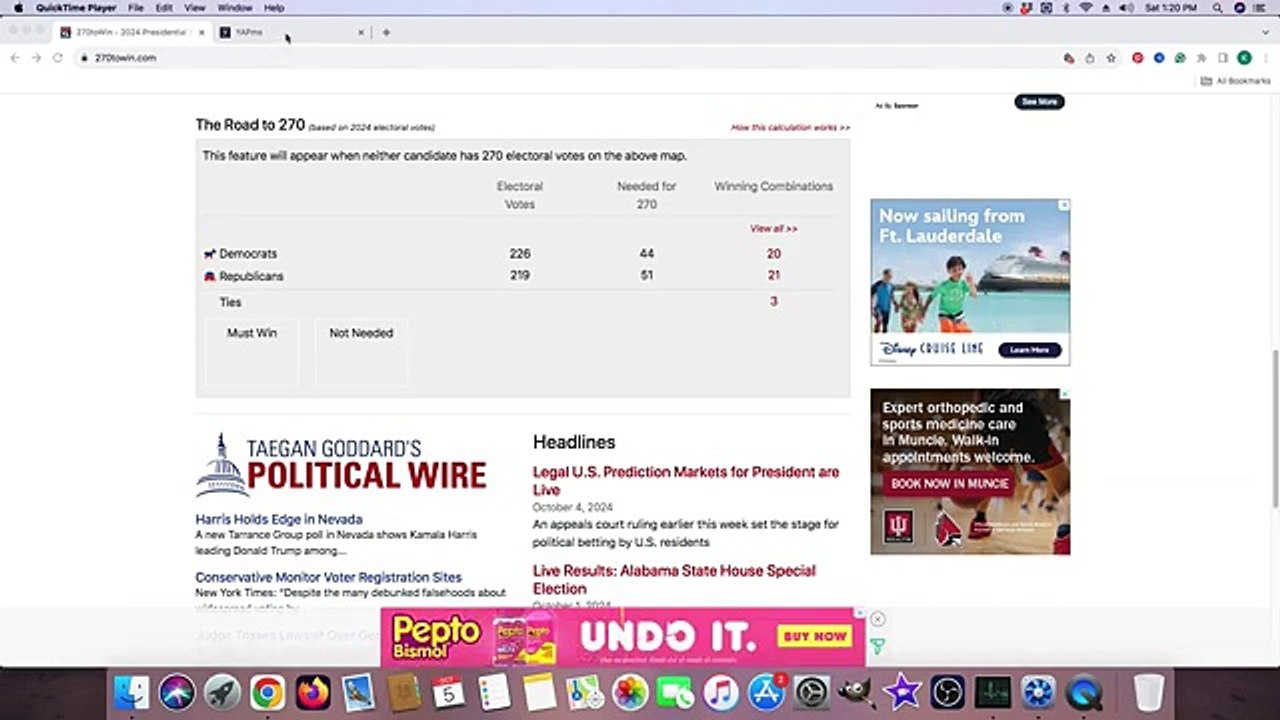Open the View menu

click(194, 8)
